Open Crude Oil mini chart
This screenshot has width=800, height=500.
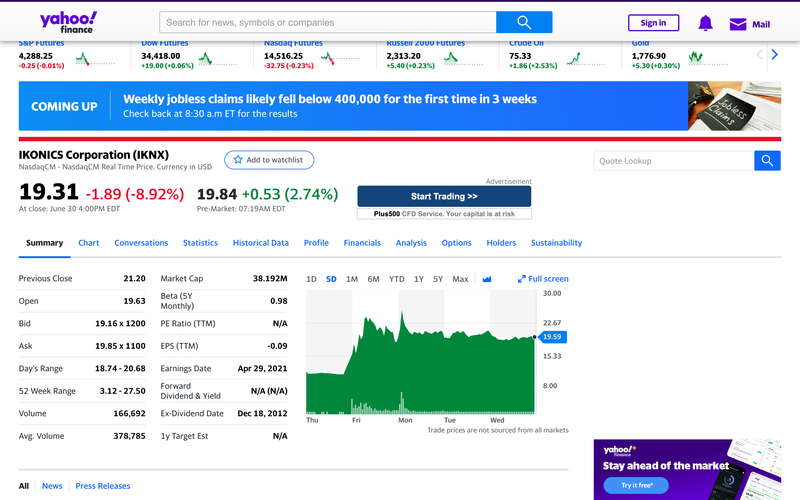(586, 59)
